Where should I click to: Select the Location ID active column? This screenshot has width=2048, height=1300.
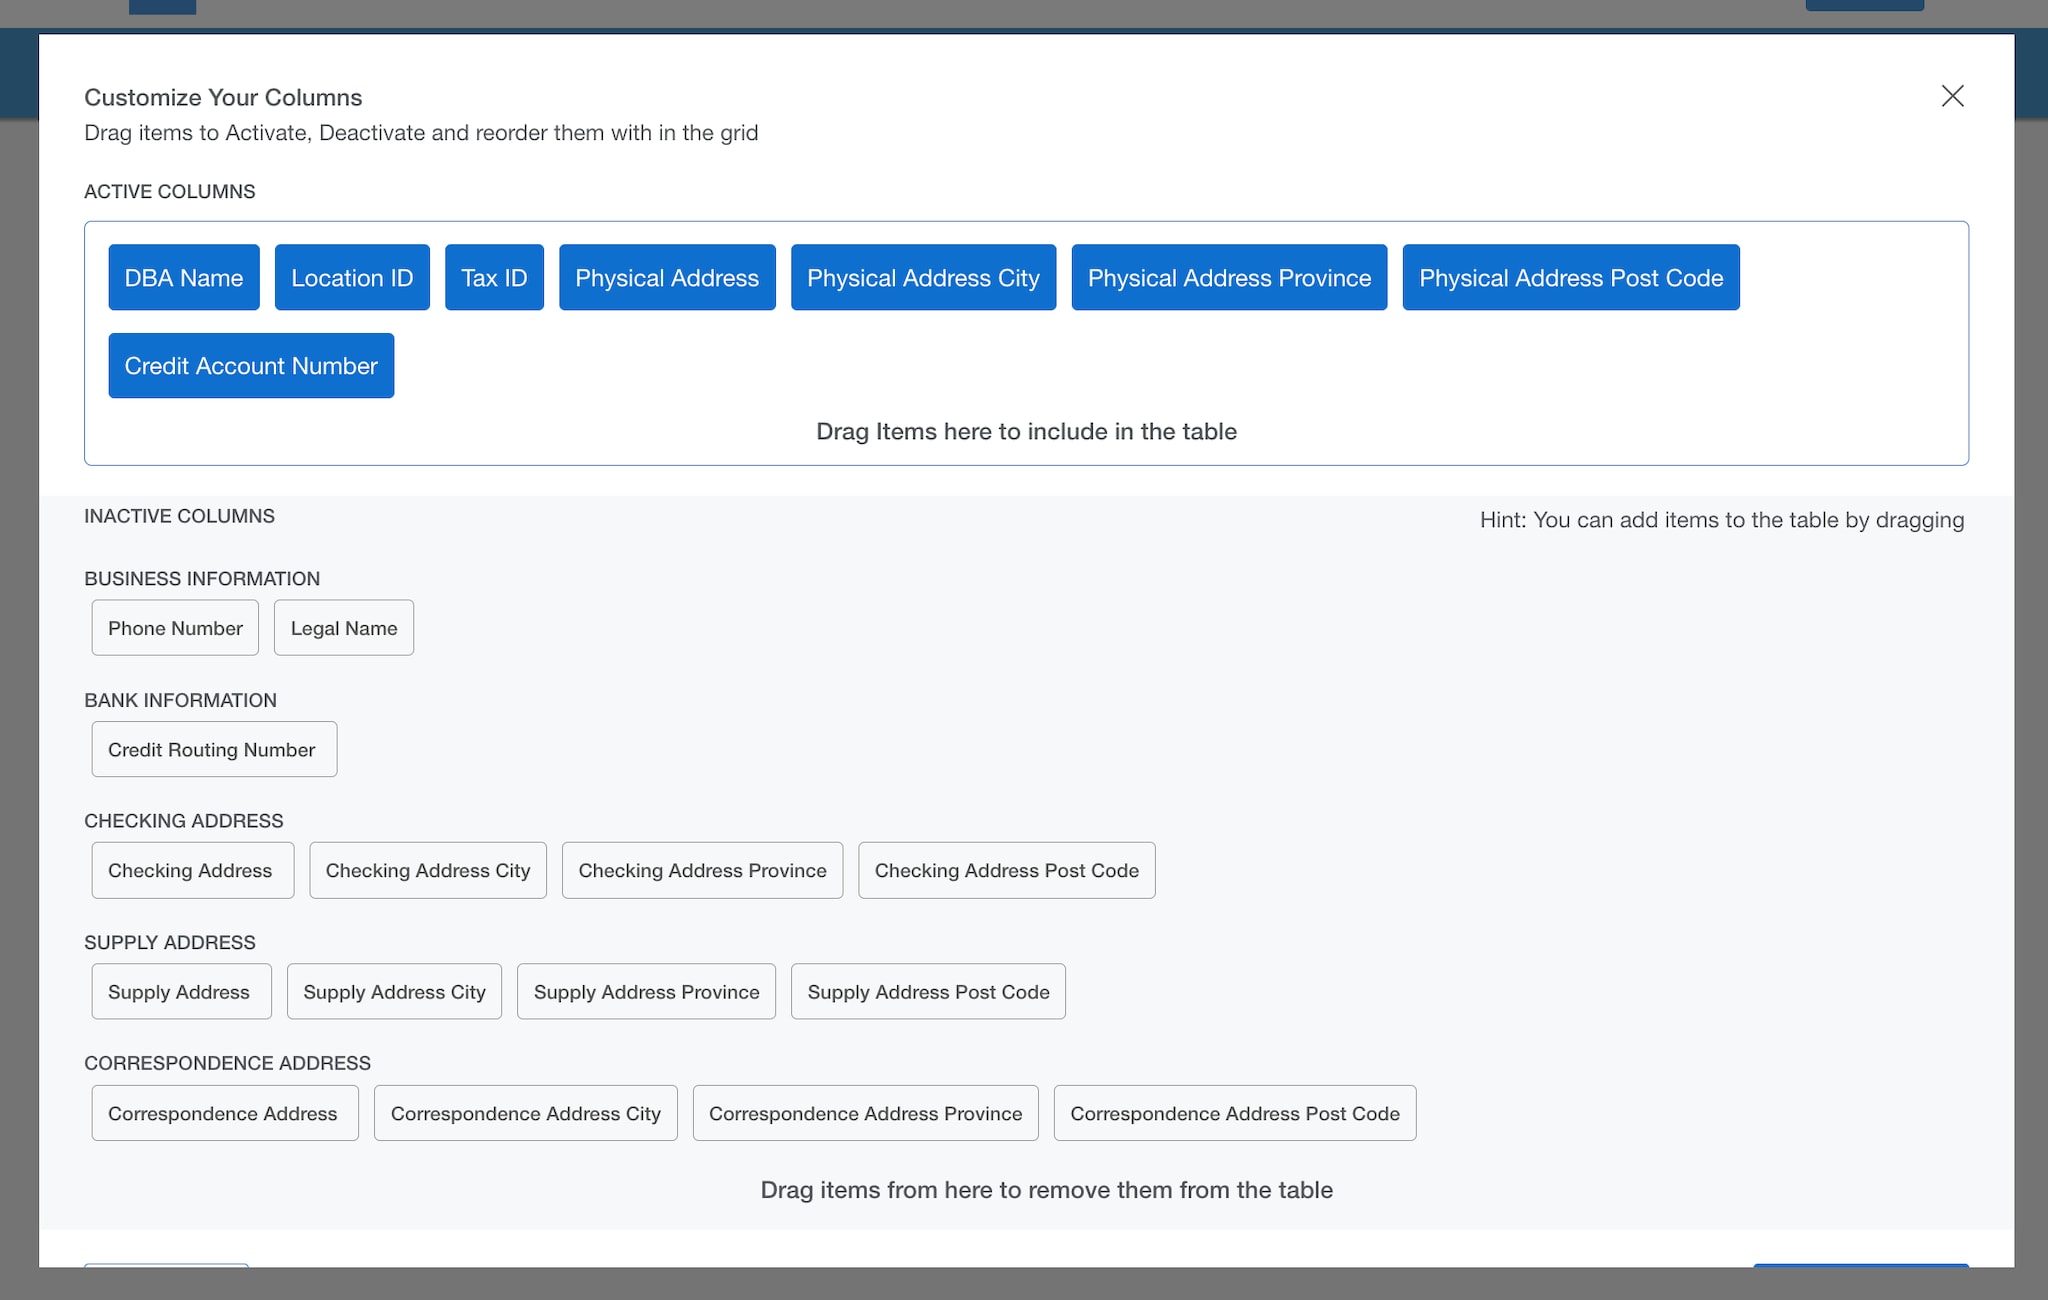point(352,277)
